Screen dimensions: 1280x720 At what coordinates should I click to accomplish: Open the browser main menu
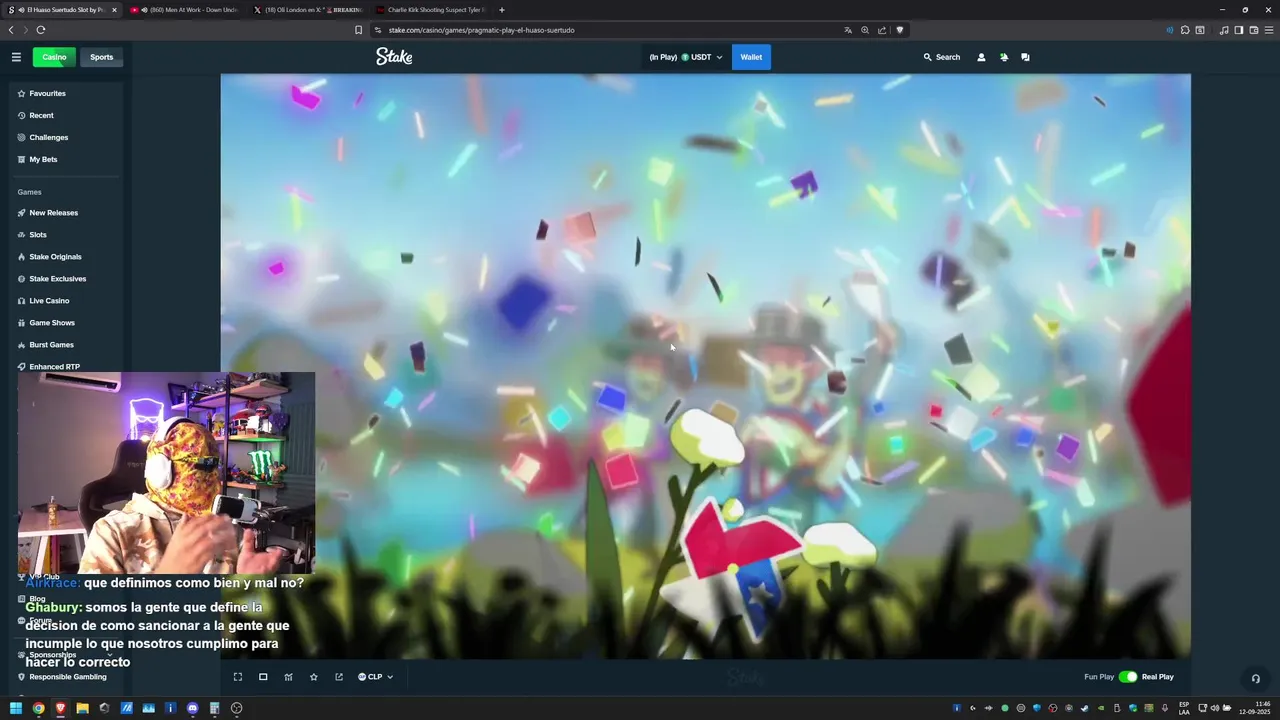coord(1268,30)
